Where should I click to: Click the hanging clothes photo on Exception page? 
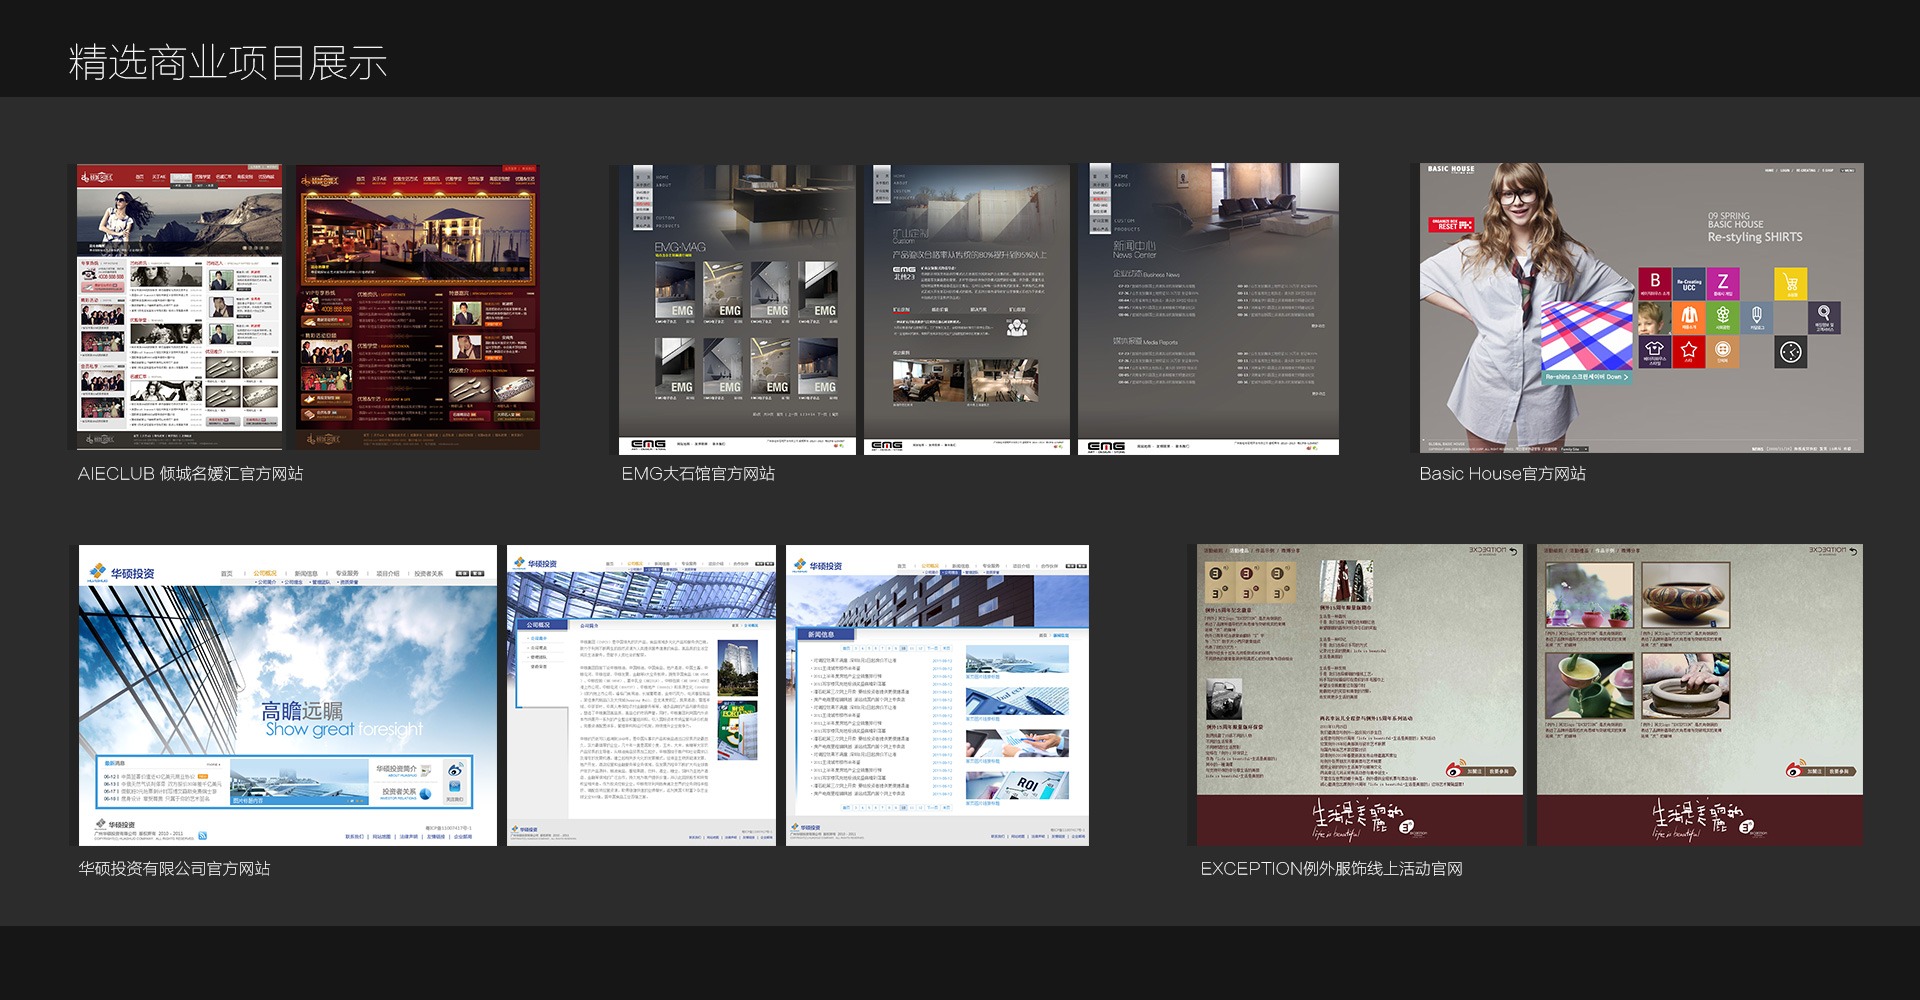[x=1347, y=580]
